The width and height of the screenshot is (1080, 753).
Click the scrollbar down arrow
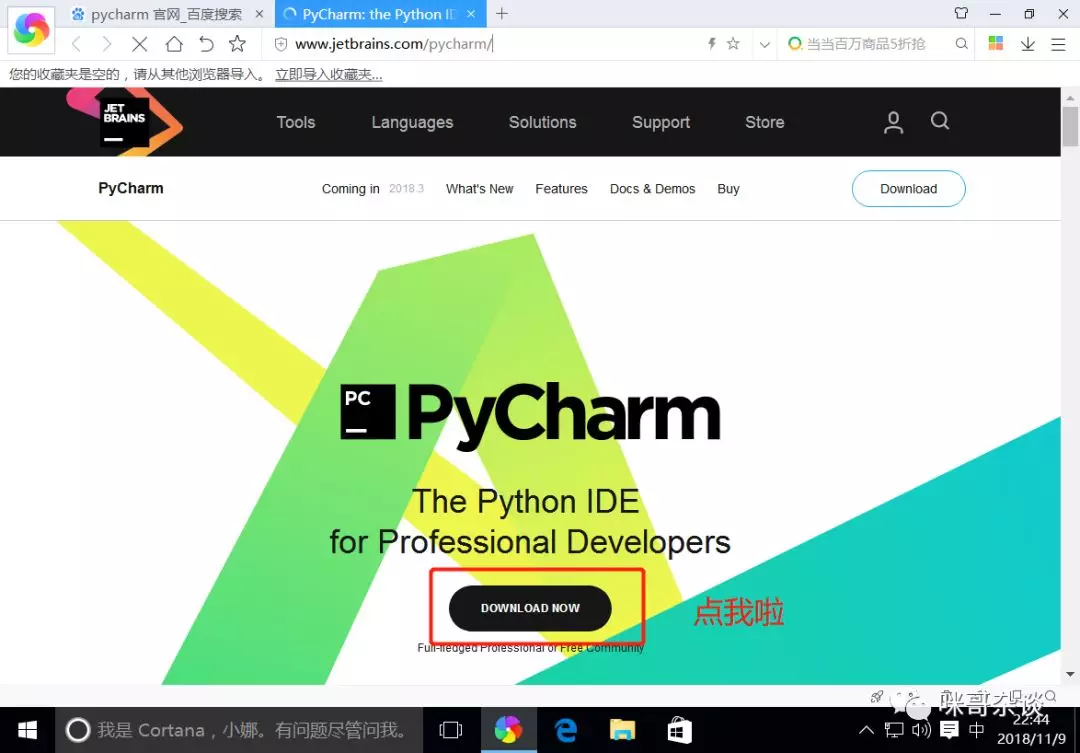tap(1070, 674)
